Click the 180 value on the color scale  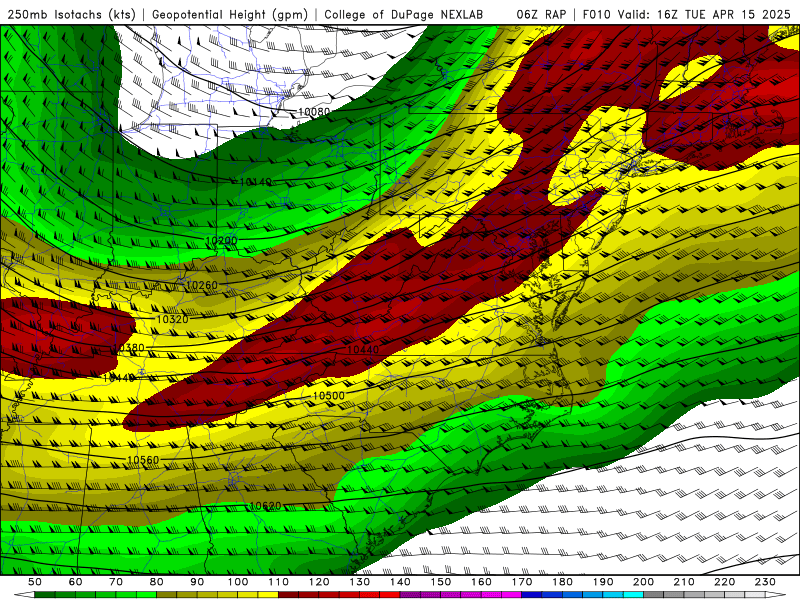coord(562,582)
